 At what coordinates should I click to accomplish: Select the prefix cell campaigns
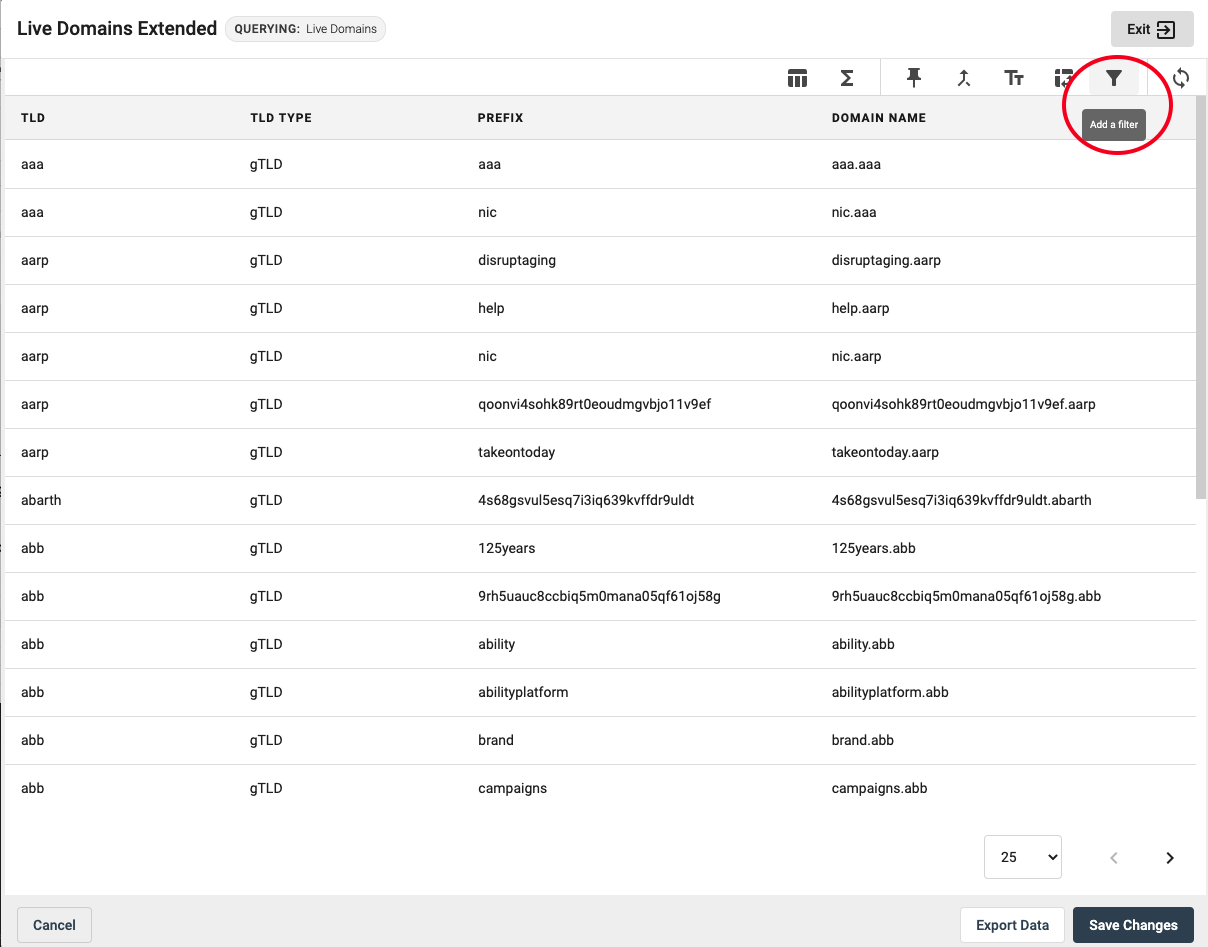point(512,788)
